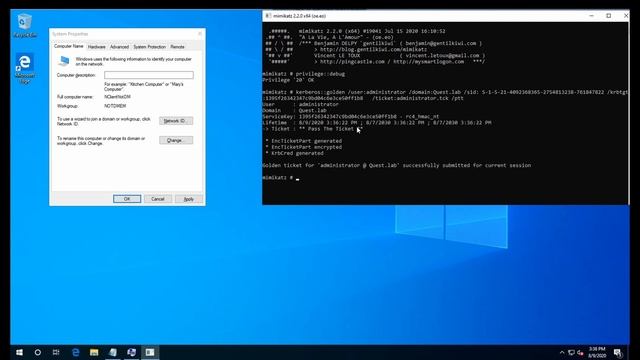The image size is (640, 360).
Task: Minimize the mimikatz console window
Action: pos(591,16)
